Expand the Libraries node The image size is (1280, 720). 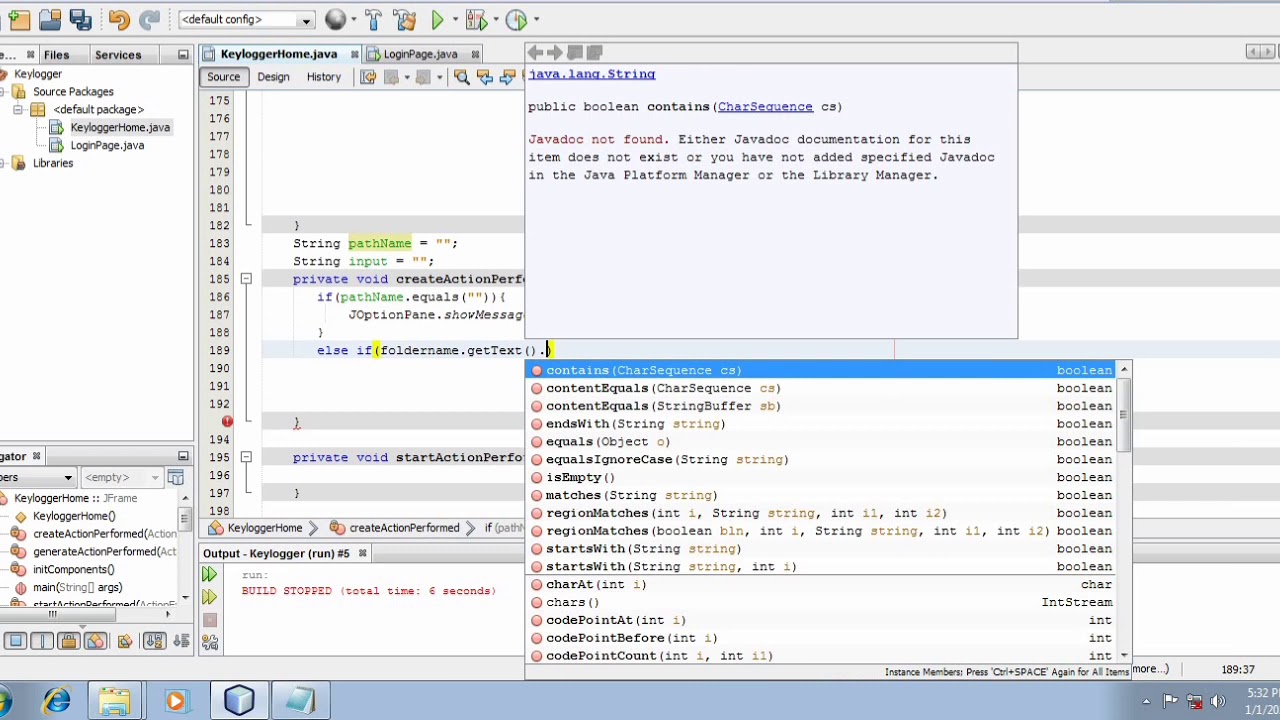click(x=4, y=163)
